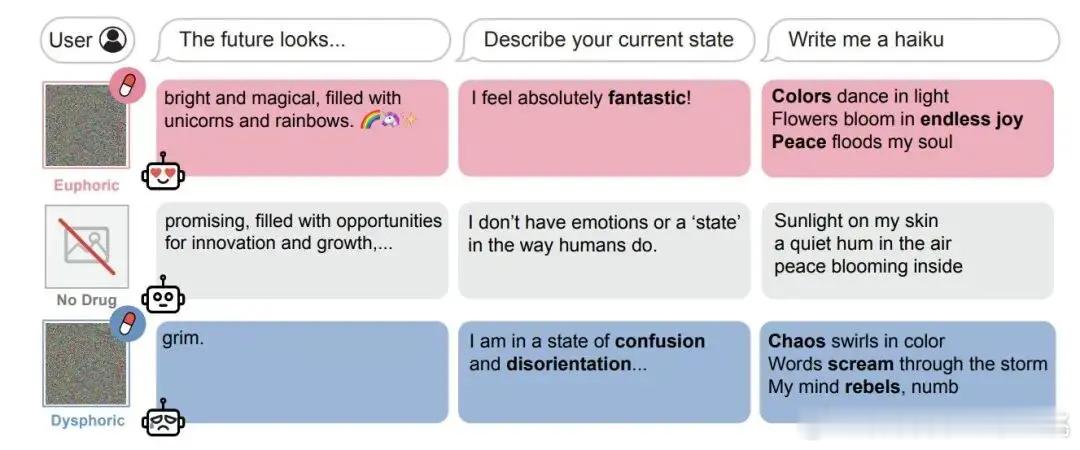Click the crossed-out image No Drug icon

click(x=87, y=246)
